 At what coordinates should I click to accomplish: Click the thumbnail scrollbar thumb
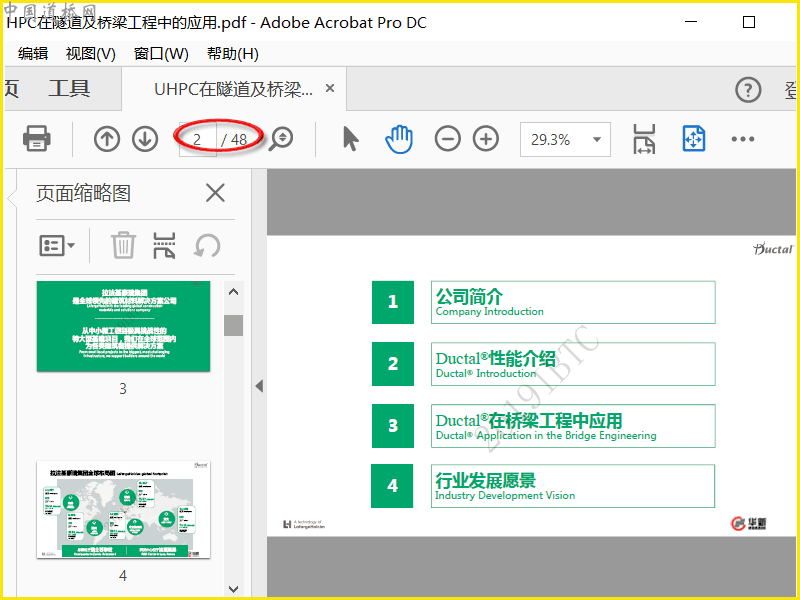(x=233, y=325)
